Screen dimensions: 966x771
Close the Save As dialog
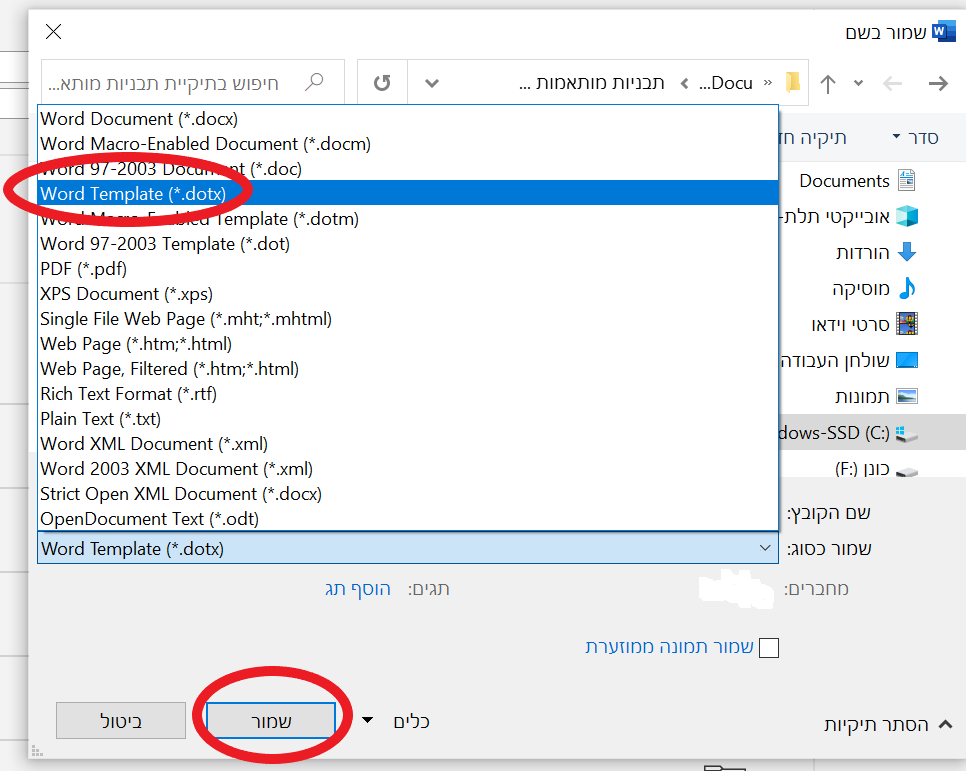(x=54, y=31)
